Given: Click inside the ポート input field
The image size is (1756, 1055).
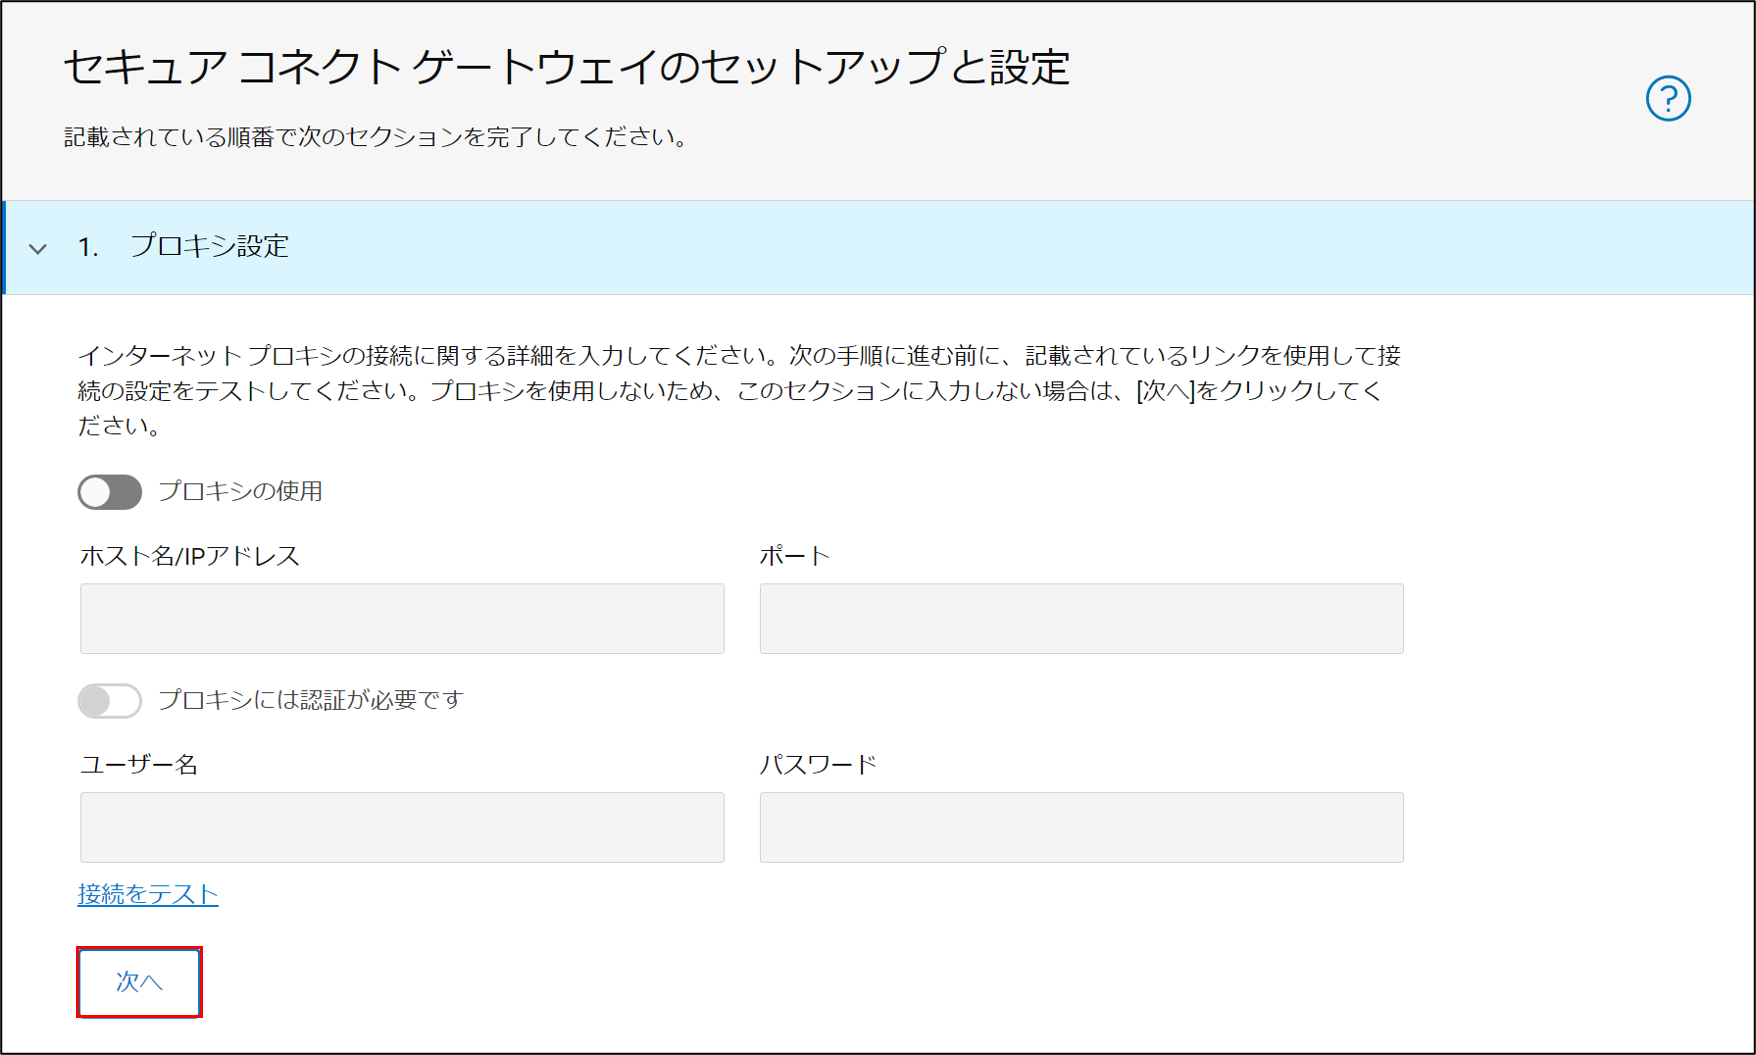Looking at the screenshot, I should click(1081, 619).
